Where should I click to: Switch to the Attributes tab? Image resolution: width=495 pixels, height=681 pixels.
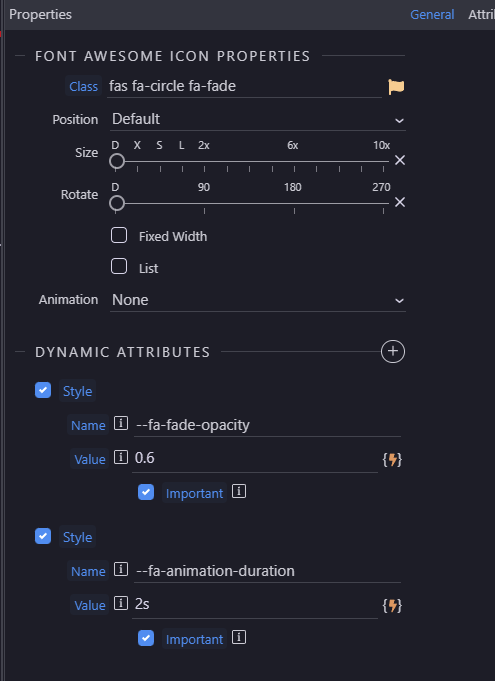481,15
